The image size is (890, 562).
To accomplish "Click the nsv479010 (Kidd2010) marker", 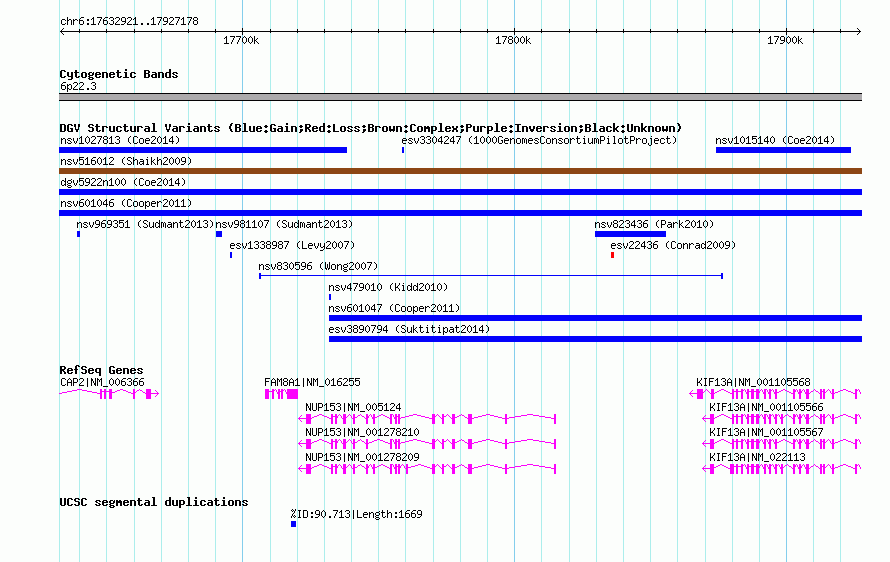I will coord(330,297).
